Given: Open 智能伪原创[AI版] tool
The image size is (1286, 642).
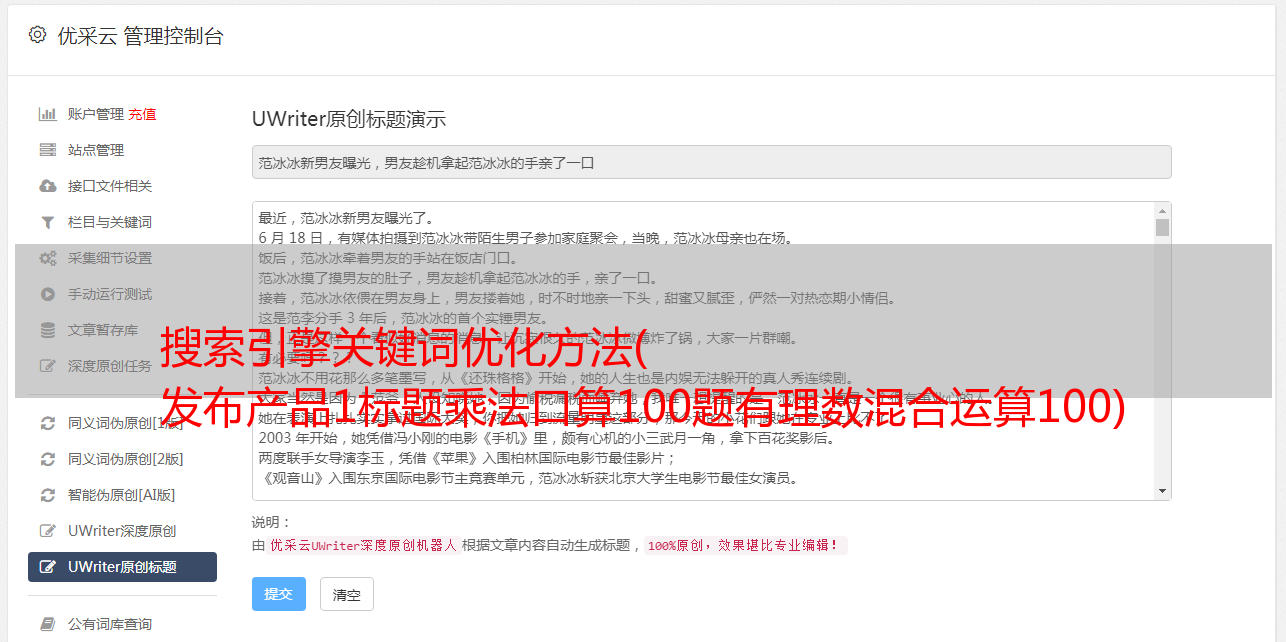Looking at the screenshot, I should (122, 495).
